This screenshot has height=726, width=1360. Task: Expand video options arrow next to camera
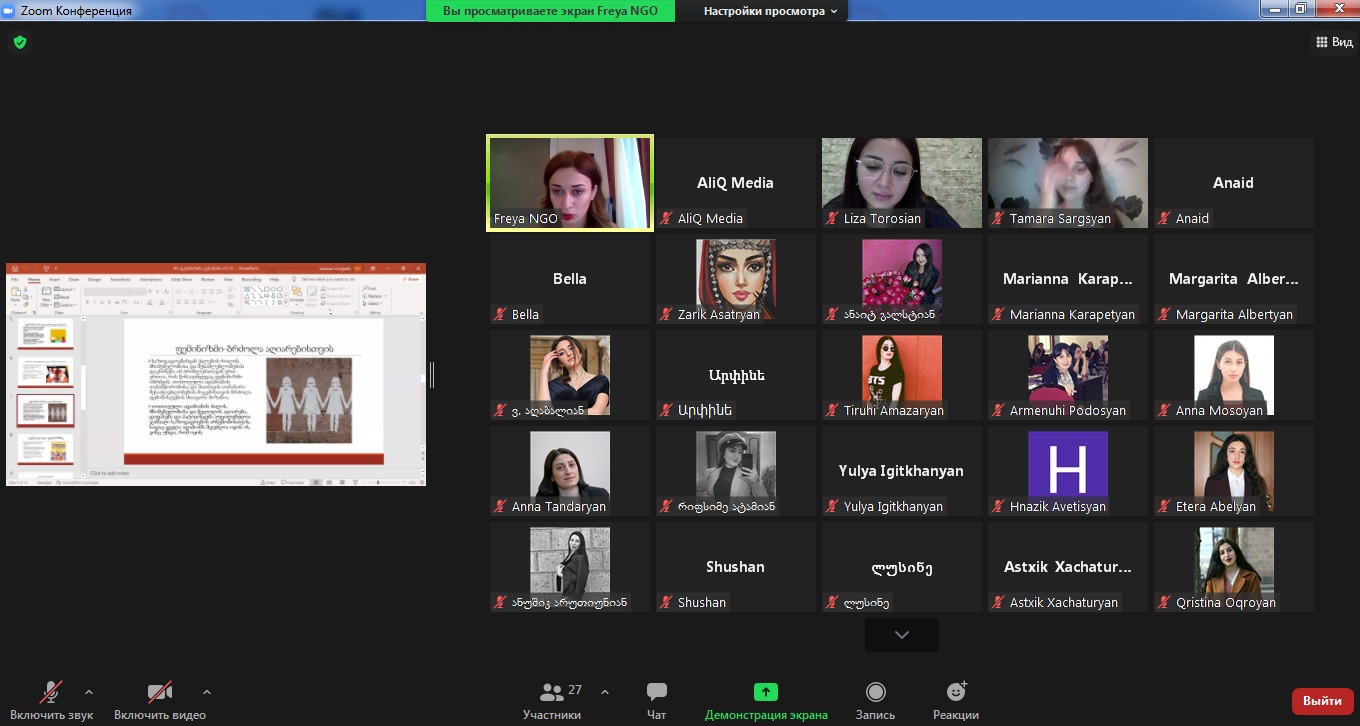click(x=207, y=691)
